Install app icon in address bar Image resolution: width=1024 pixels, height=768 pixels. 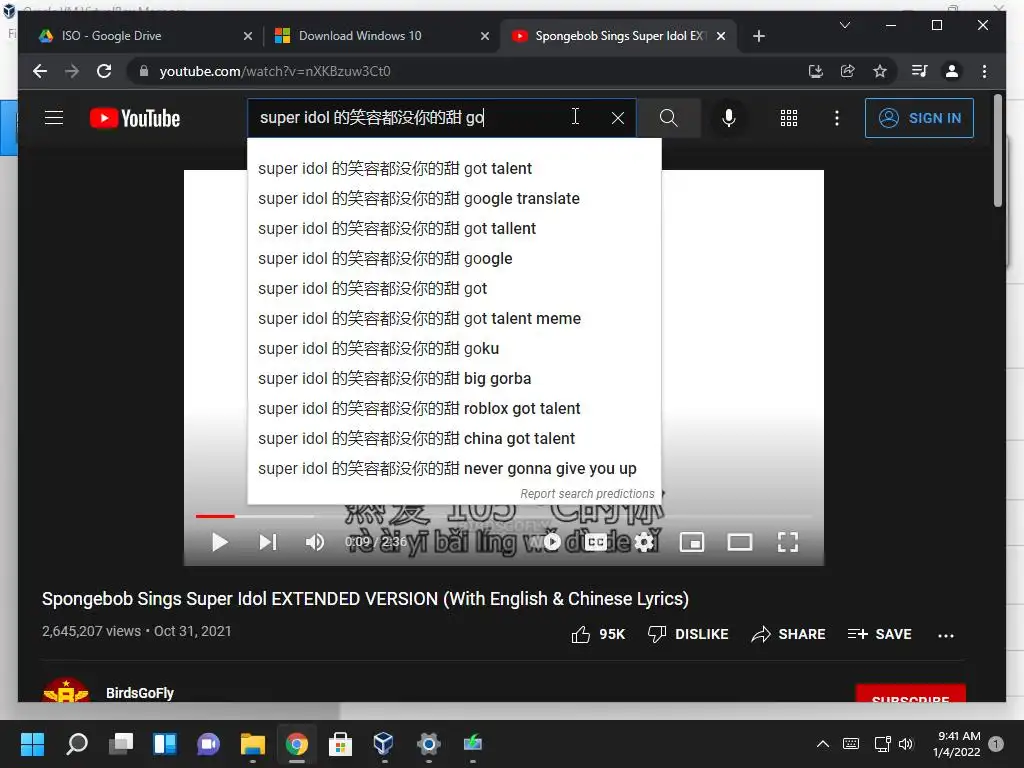815,71
